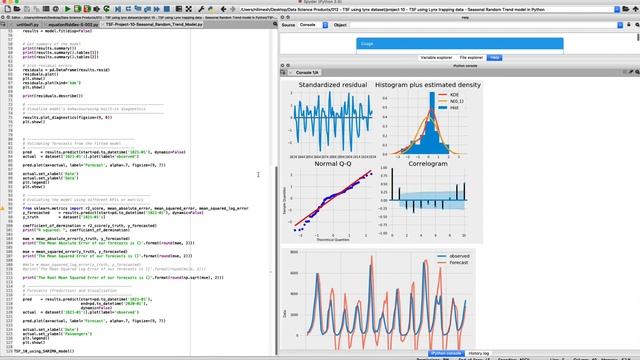Toggle fullscreen mode icon
The height and width of the screenshot is (360, 640).
click(189, 9)
